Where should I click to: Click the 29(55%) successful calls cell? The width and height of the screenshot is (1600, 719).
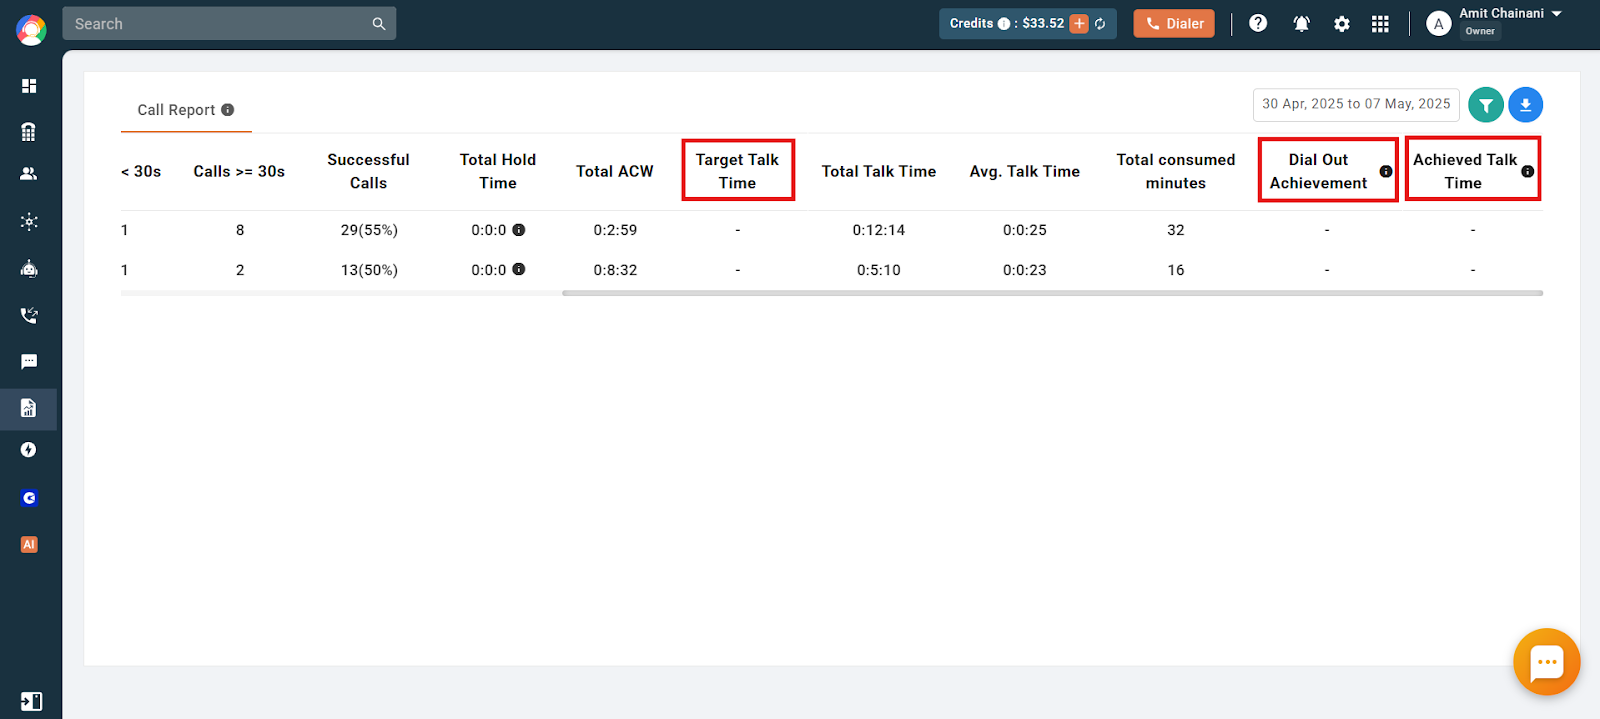[369, 230]
